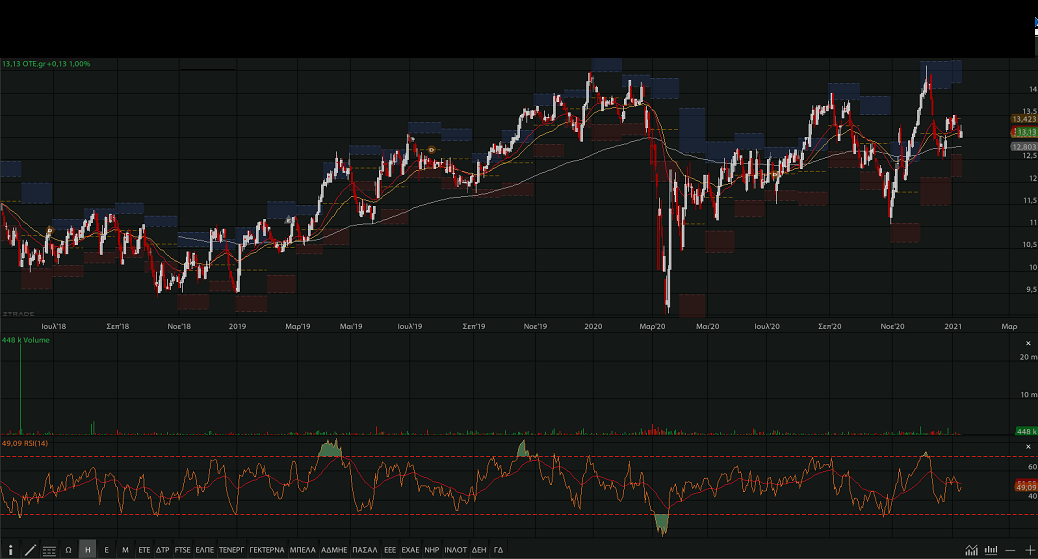Select the line drawing tool
This screenshot has width=1038, height=559.
coord(30,550)
